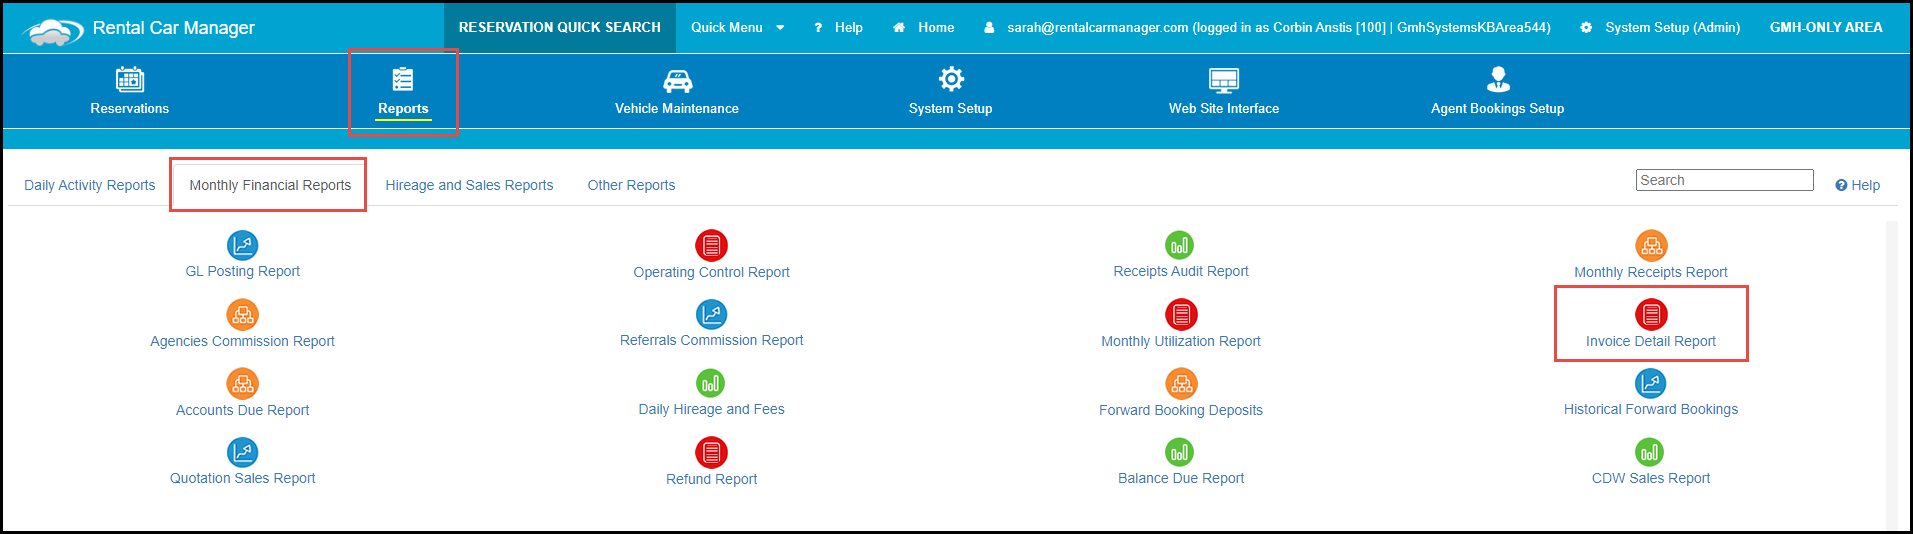Expand the Quick Menu dropdown
The image size is (1913, 534).
737,28
